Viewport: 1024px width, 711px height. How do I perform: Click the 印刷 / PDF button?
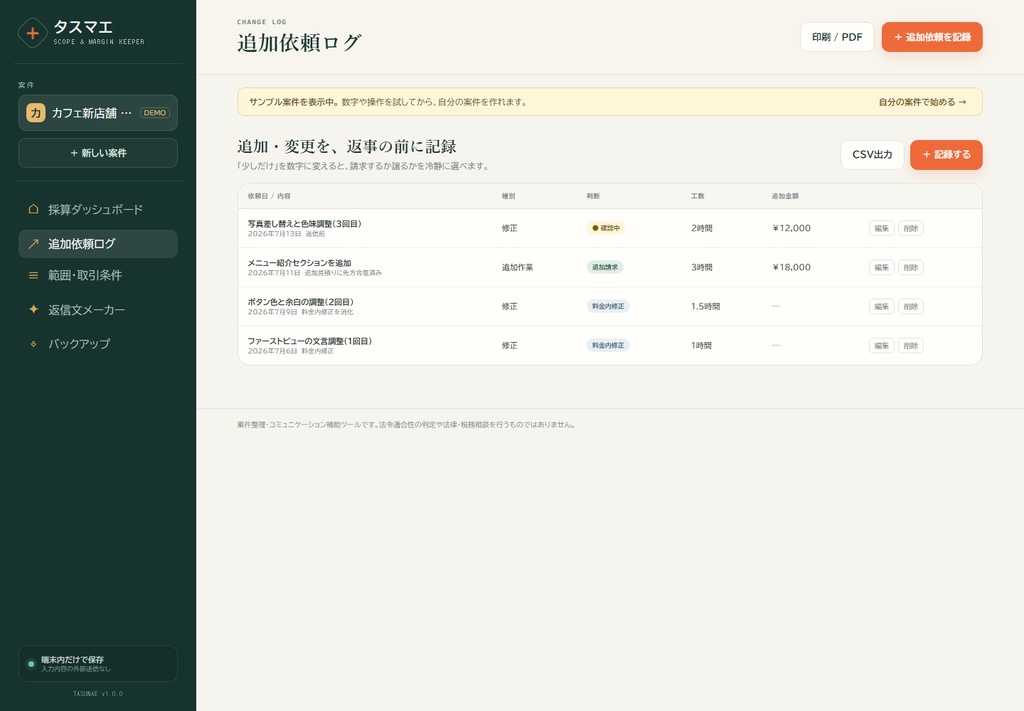click(x=837, y=37)
